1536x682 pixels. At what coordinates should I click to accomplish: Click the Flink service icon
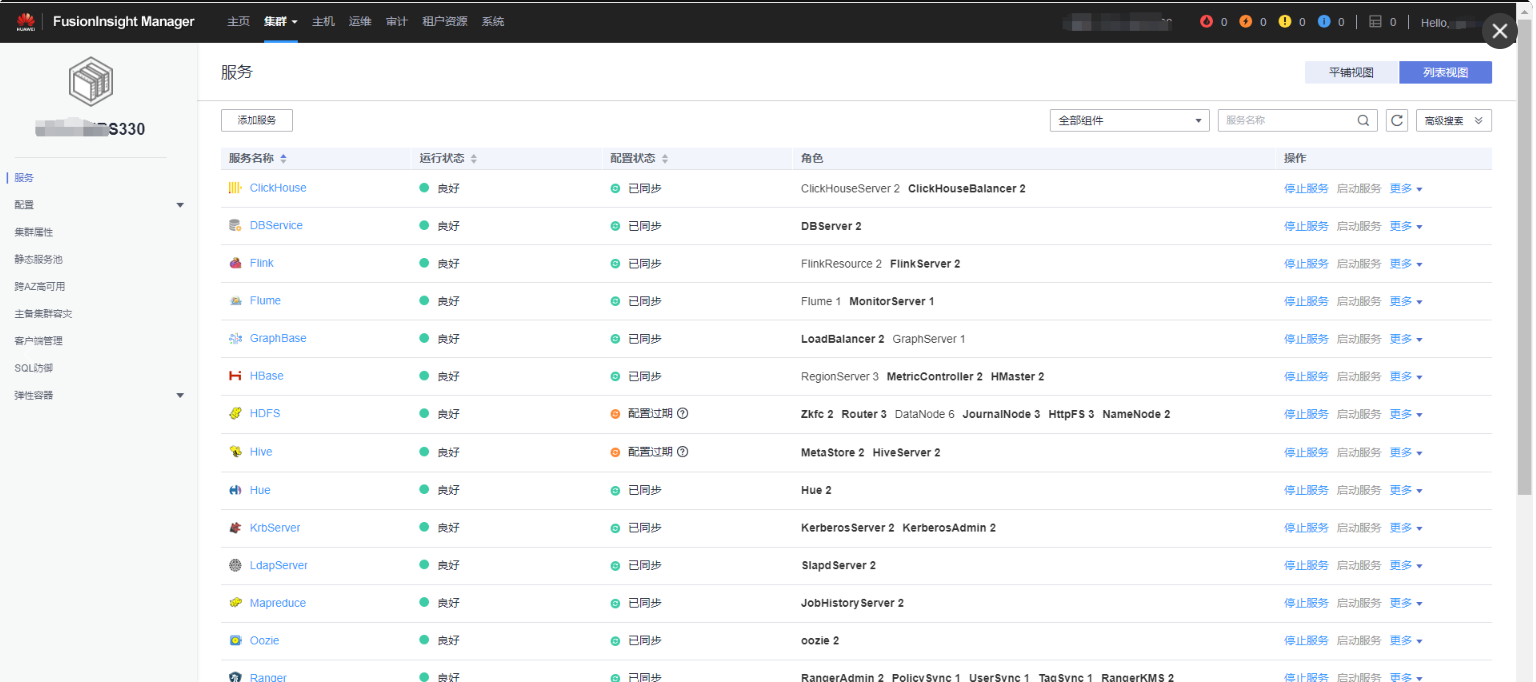[x=235, y=263]
